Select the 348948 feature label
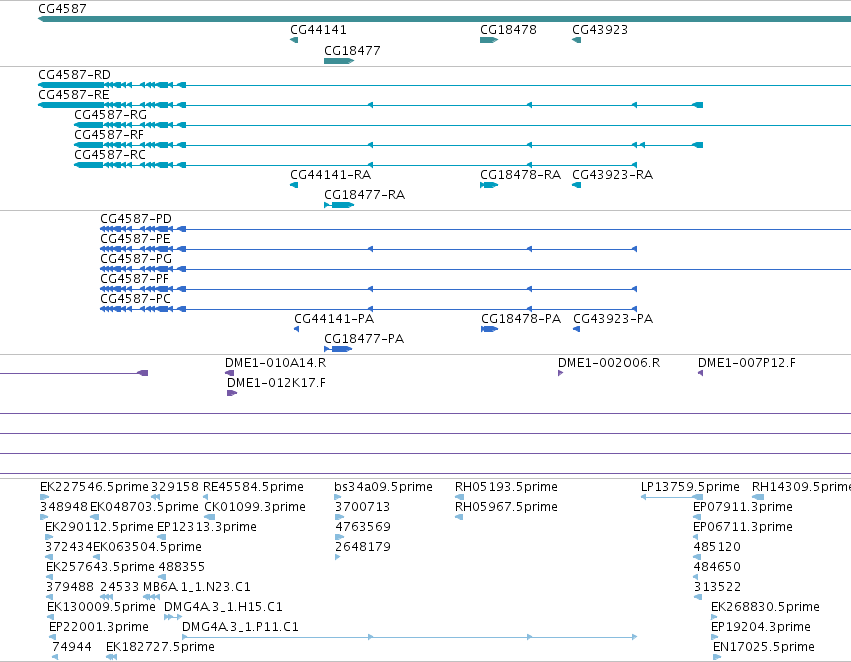 tap(64, 507)
